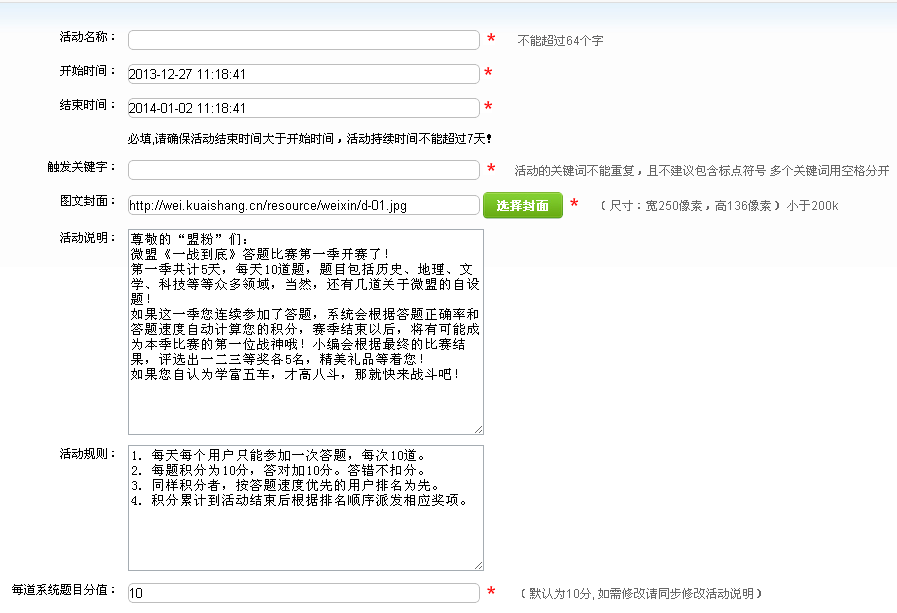Click red asterisk beside 触发关键字 field
The height and width of the screenshot is (613, 897).
491,170
